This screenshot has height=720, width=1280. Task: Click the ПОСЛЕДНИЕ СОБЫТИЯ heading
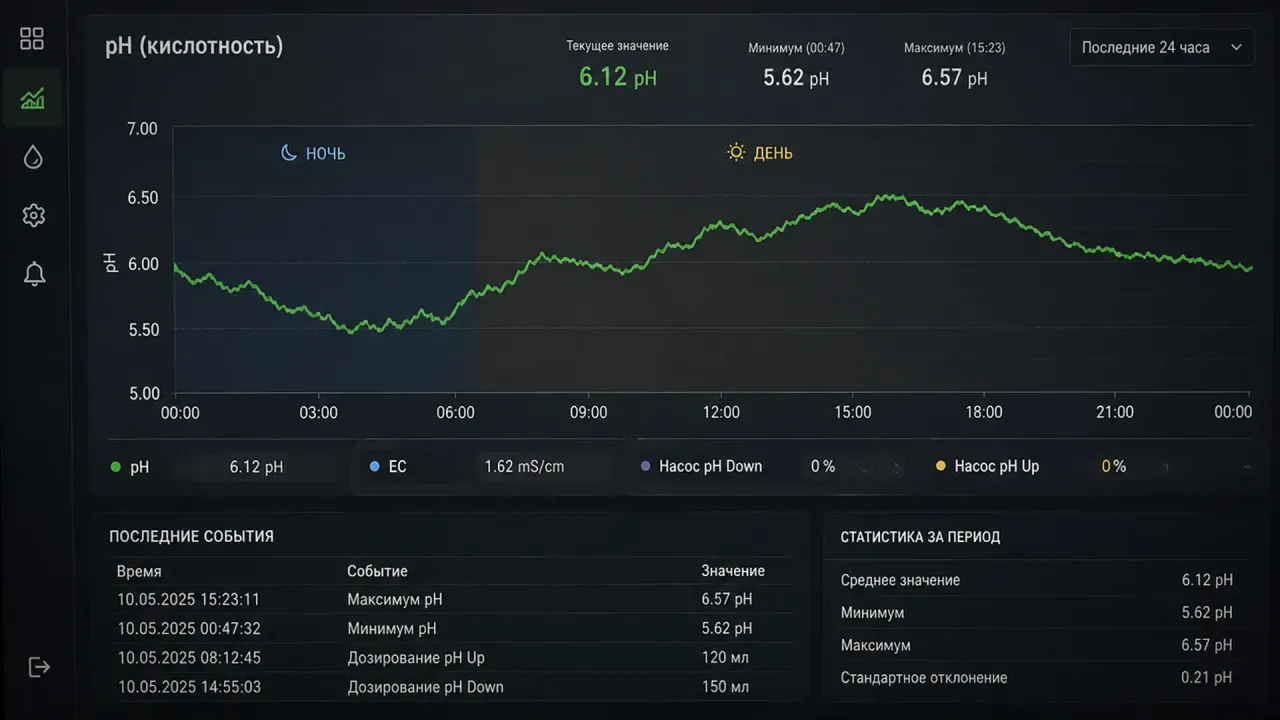click(191, 537)
